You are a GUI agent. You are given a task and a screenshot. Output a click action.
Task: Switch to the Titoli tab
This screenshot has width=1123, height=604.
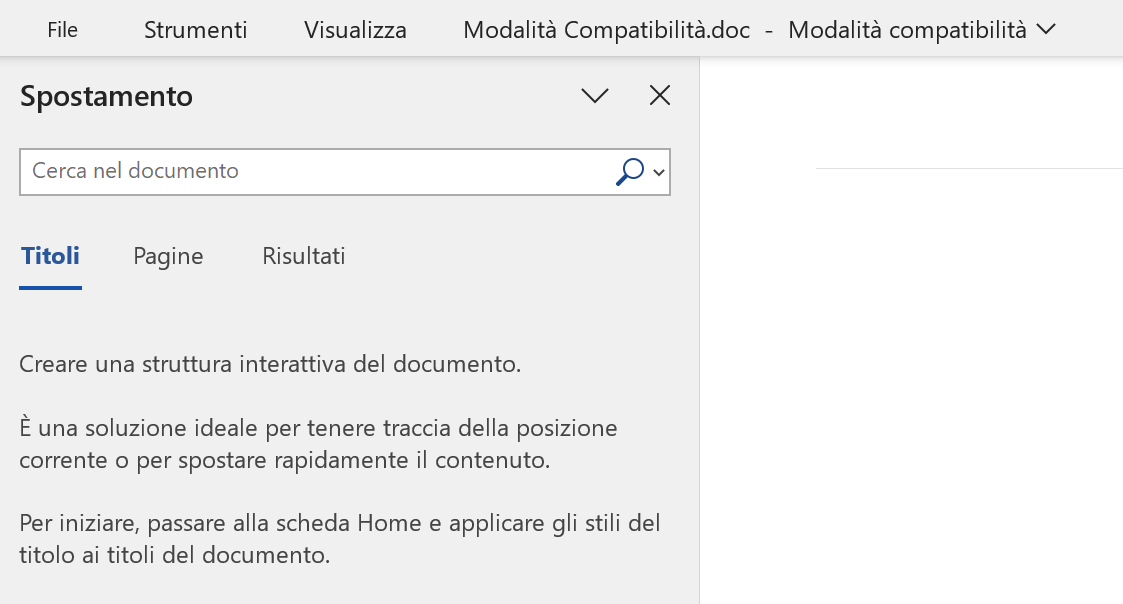pyautogui.click(x=50, y=256)
